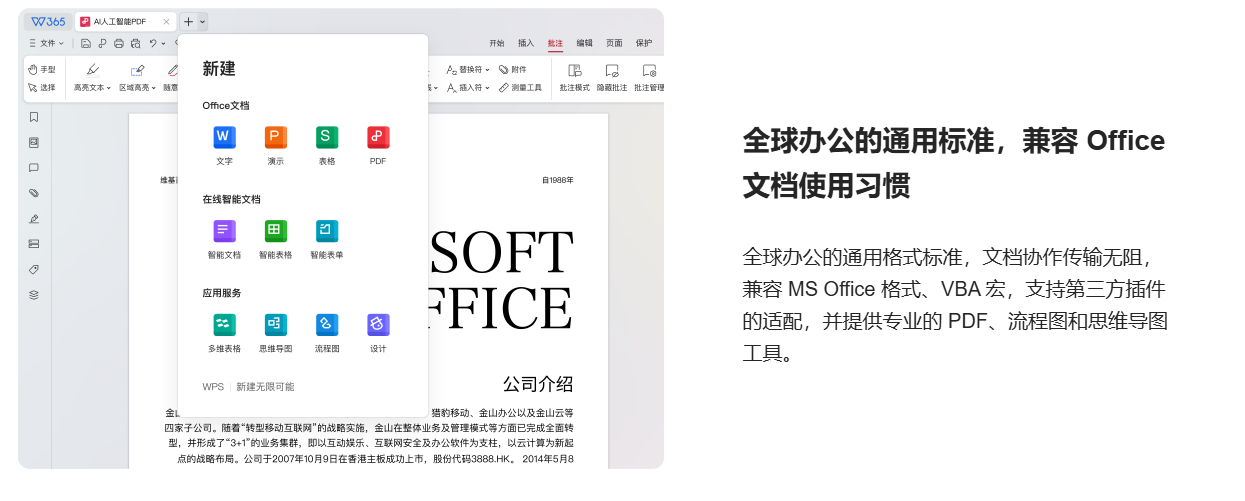Create a new PDF document
Image resolution: width=1245 pixels, height=501 pixels.
click(x=378, y=138)
